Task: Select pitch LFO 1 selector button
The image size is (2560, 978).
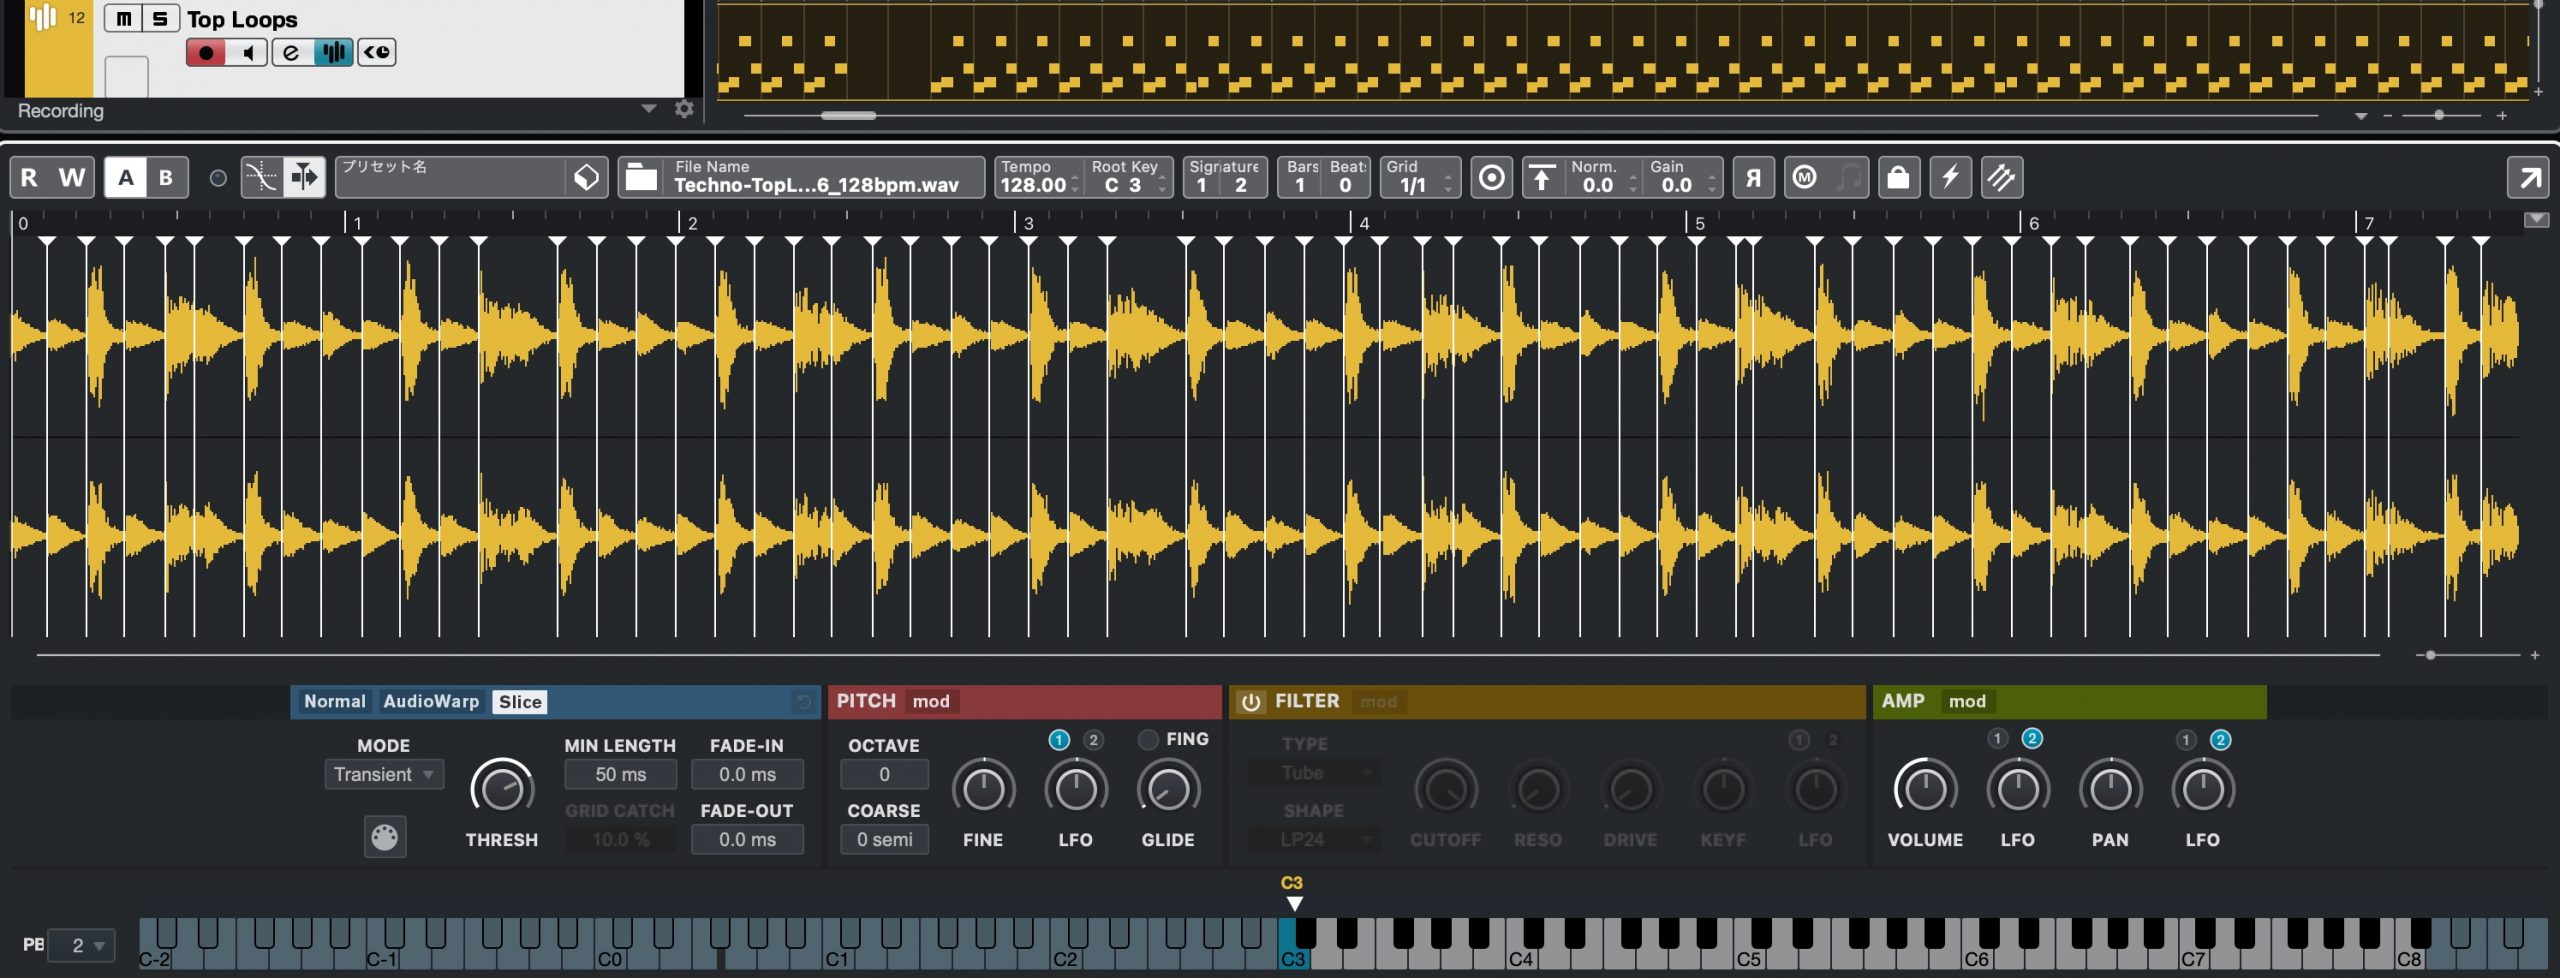Action: 1059,740
